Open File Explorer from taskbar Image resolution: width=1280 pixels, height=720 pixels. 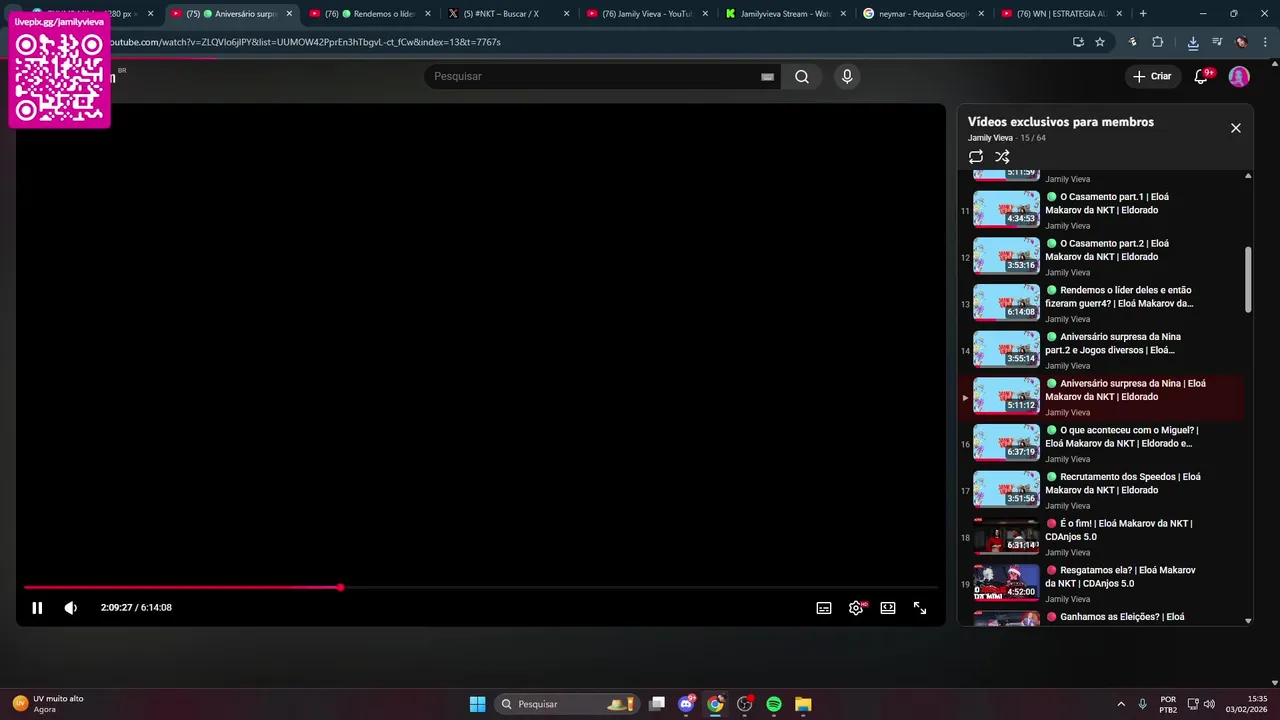(x=803, y=704)
